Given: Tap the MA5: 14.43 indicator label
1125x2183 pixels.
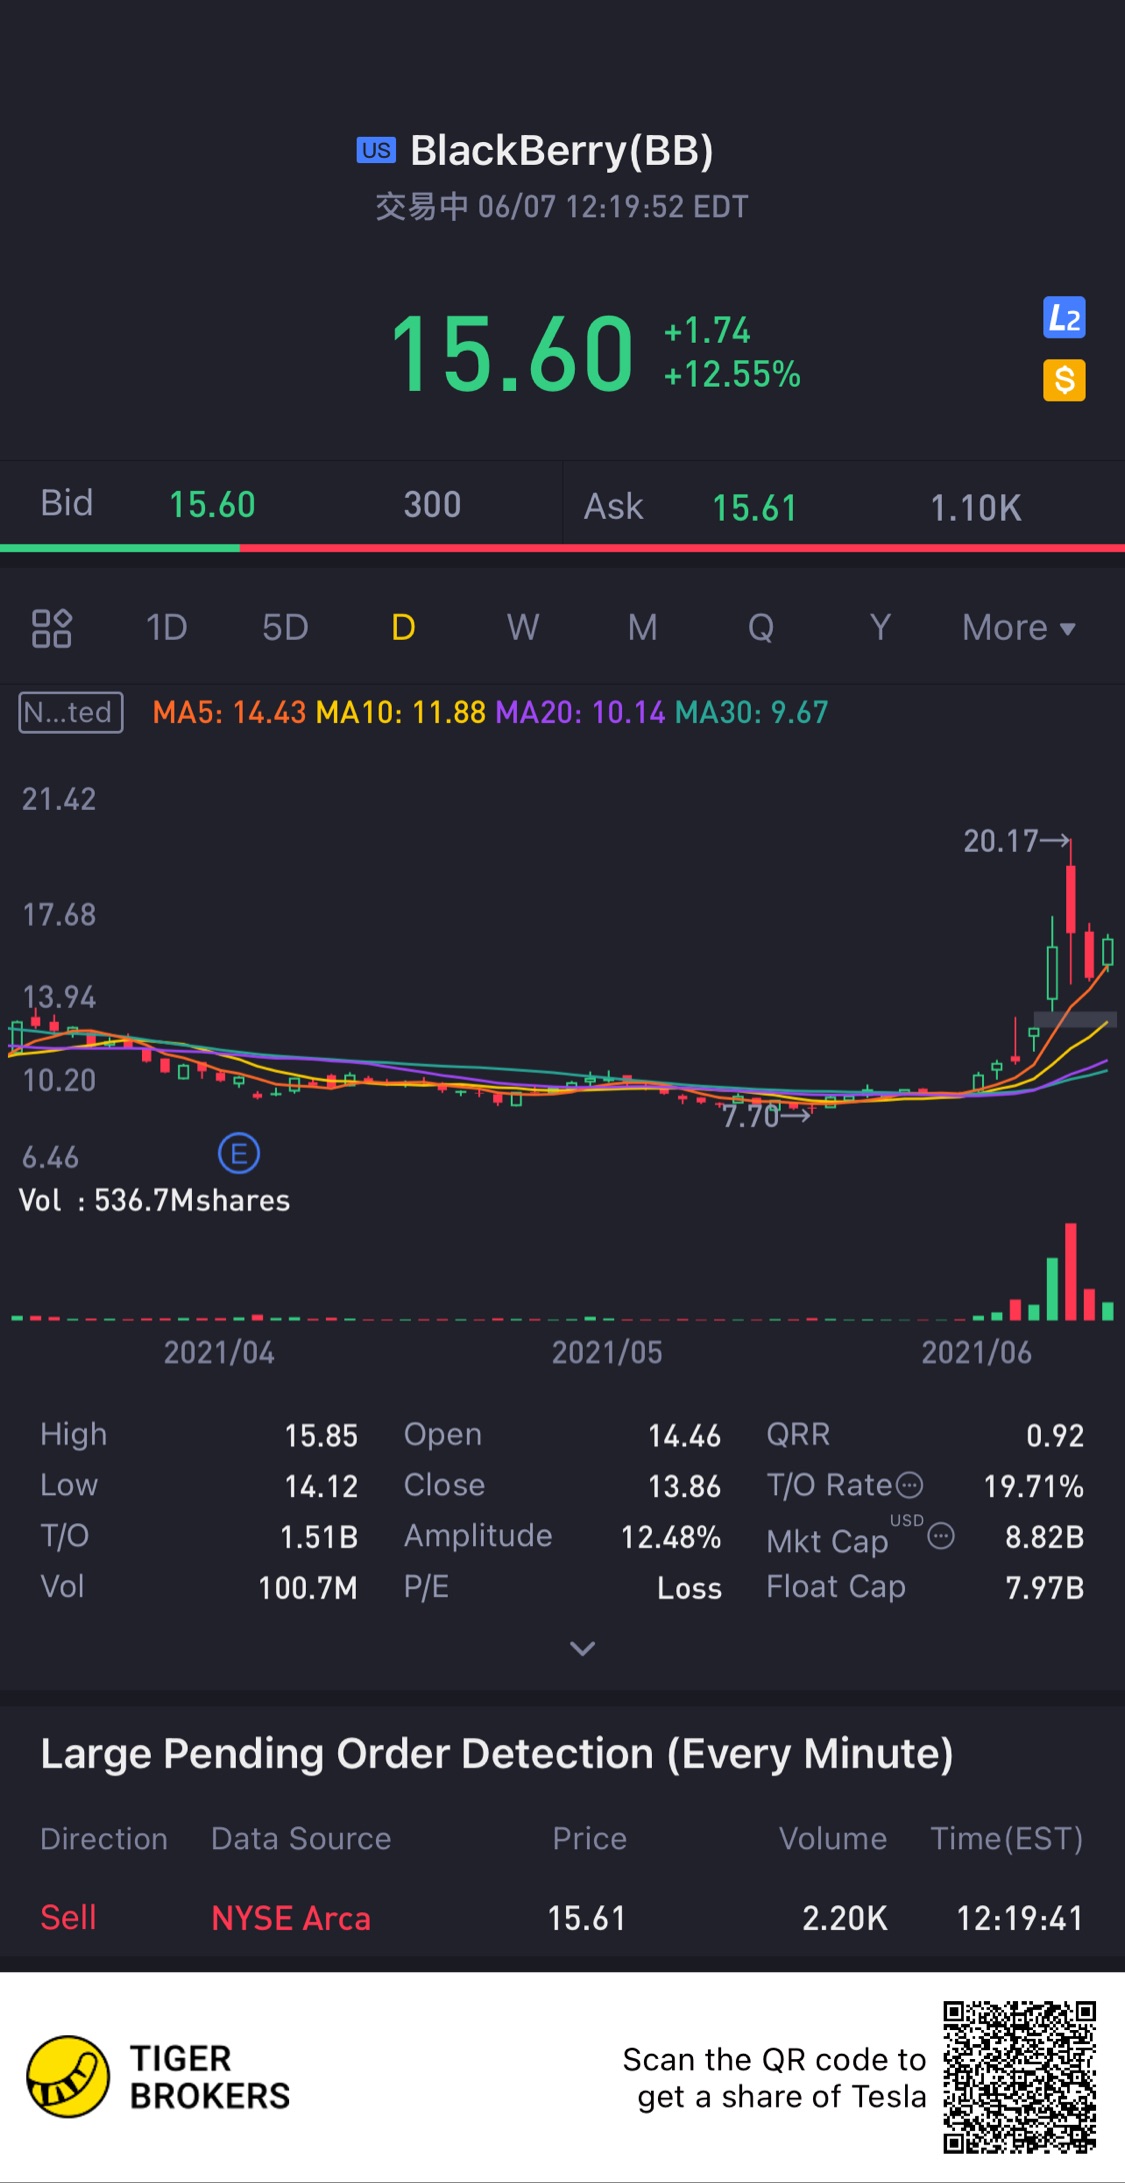Looking at the screenshot, I should click(x=229, y=712).
